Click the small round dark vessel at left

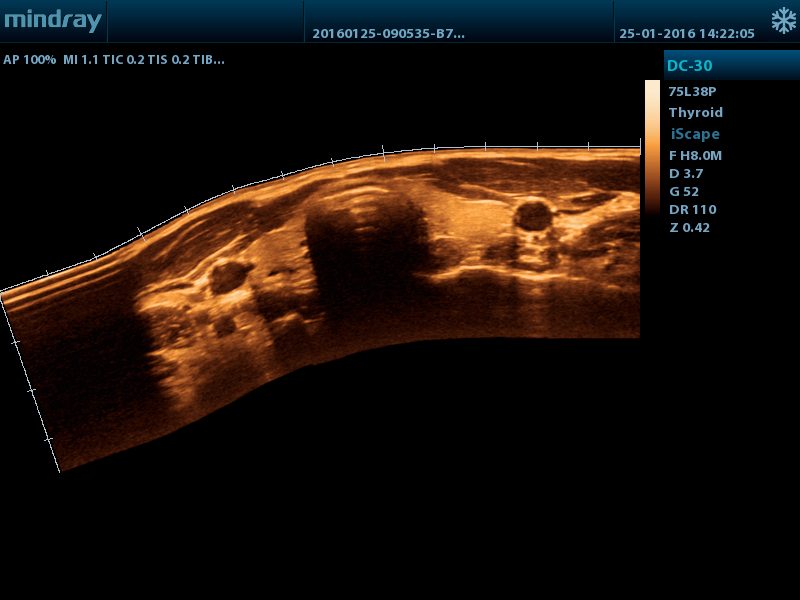pyautogui.click(x=229, y=276)
